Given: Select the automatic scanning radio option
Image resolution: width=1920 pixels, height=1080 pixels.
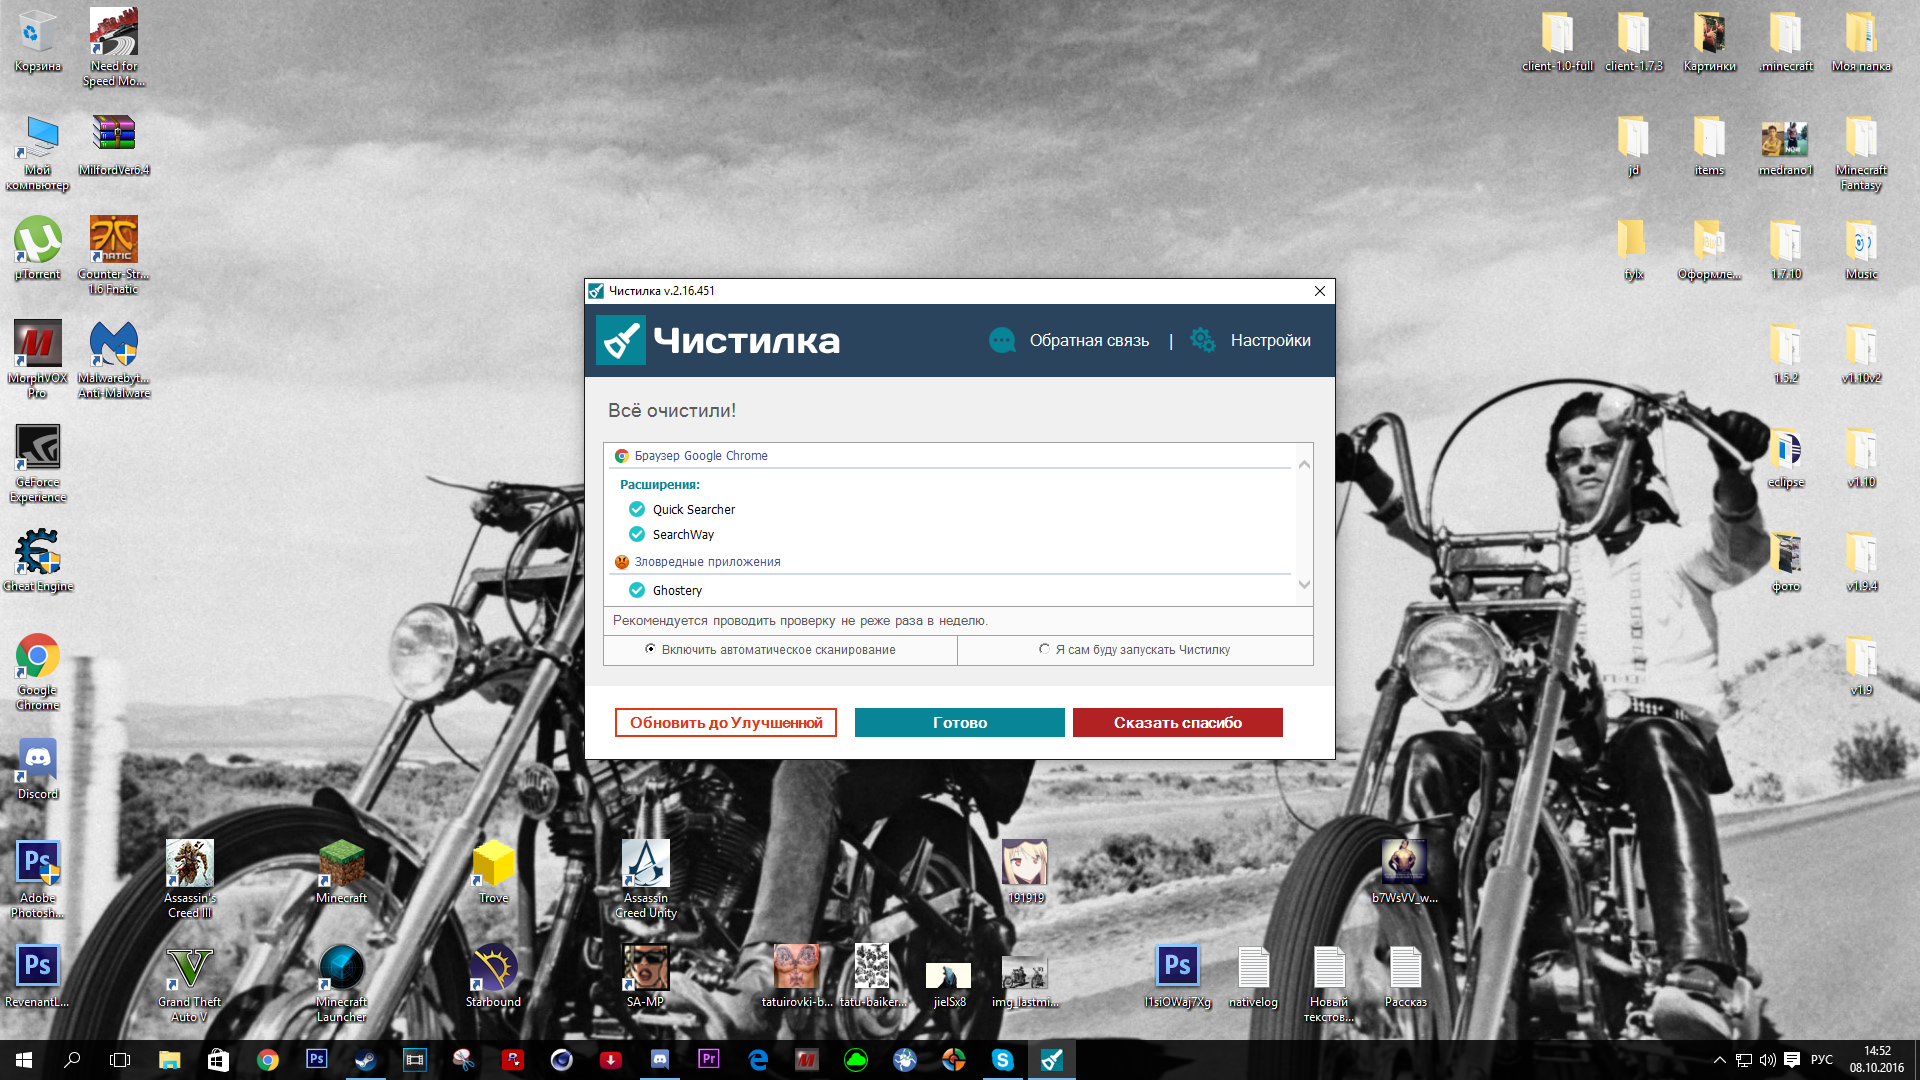Looking at the screenshot, I should 651,649.
